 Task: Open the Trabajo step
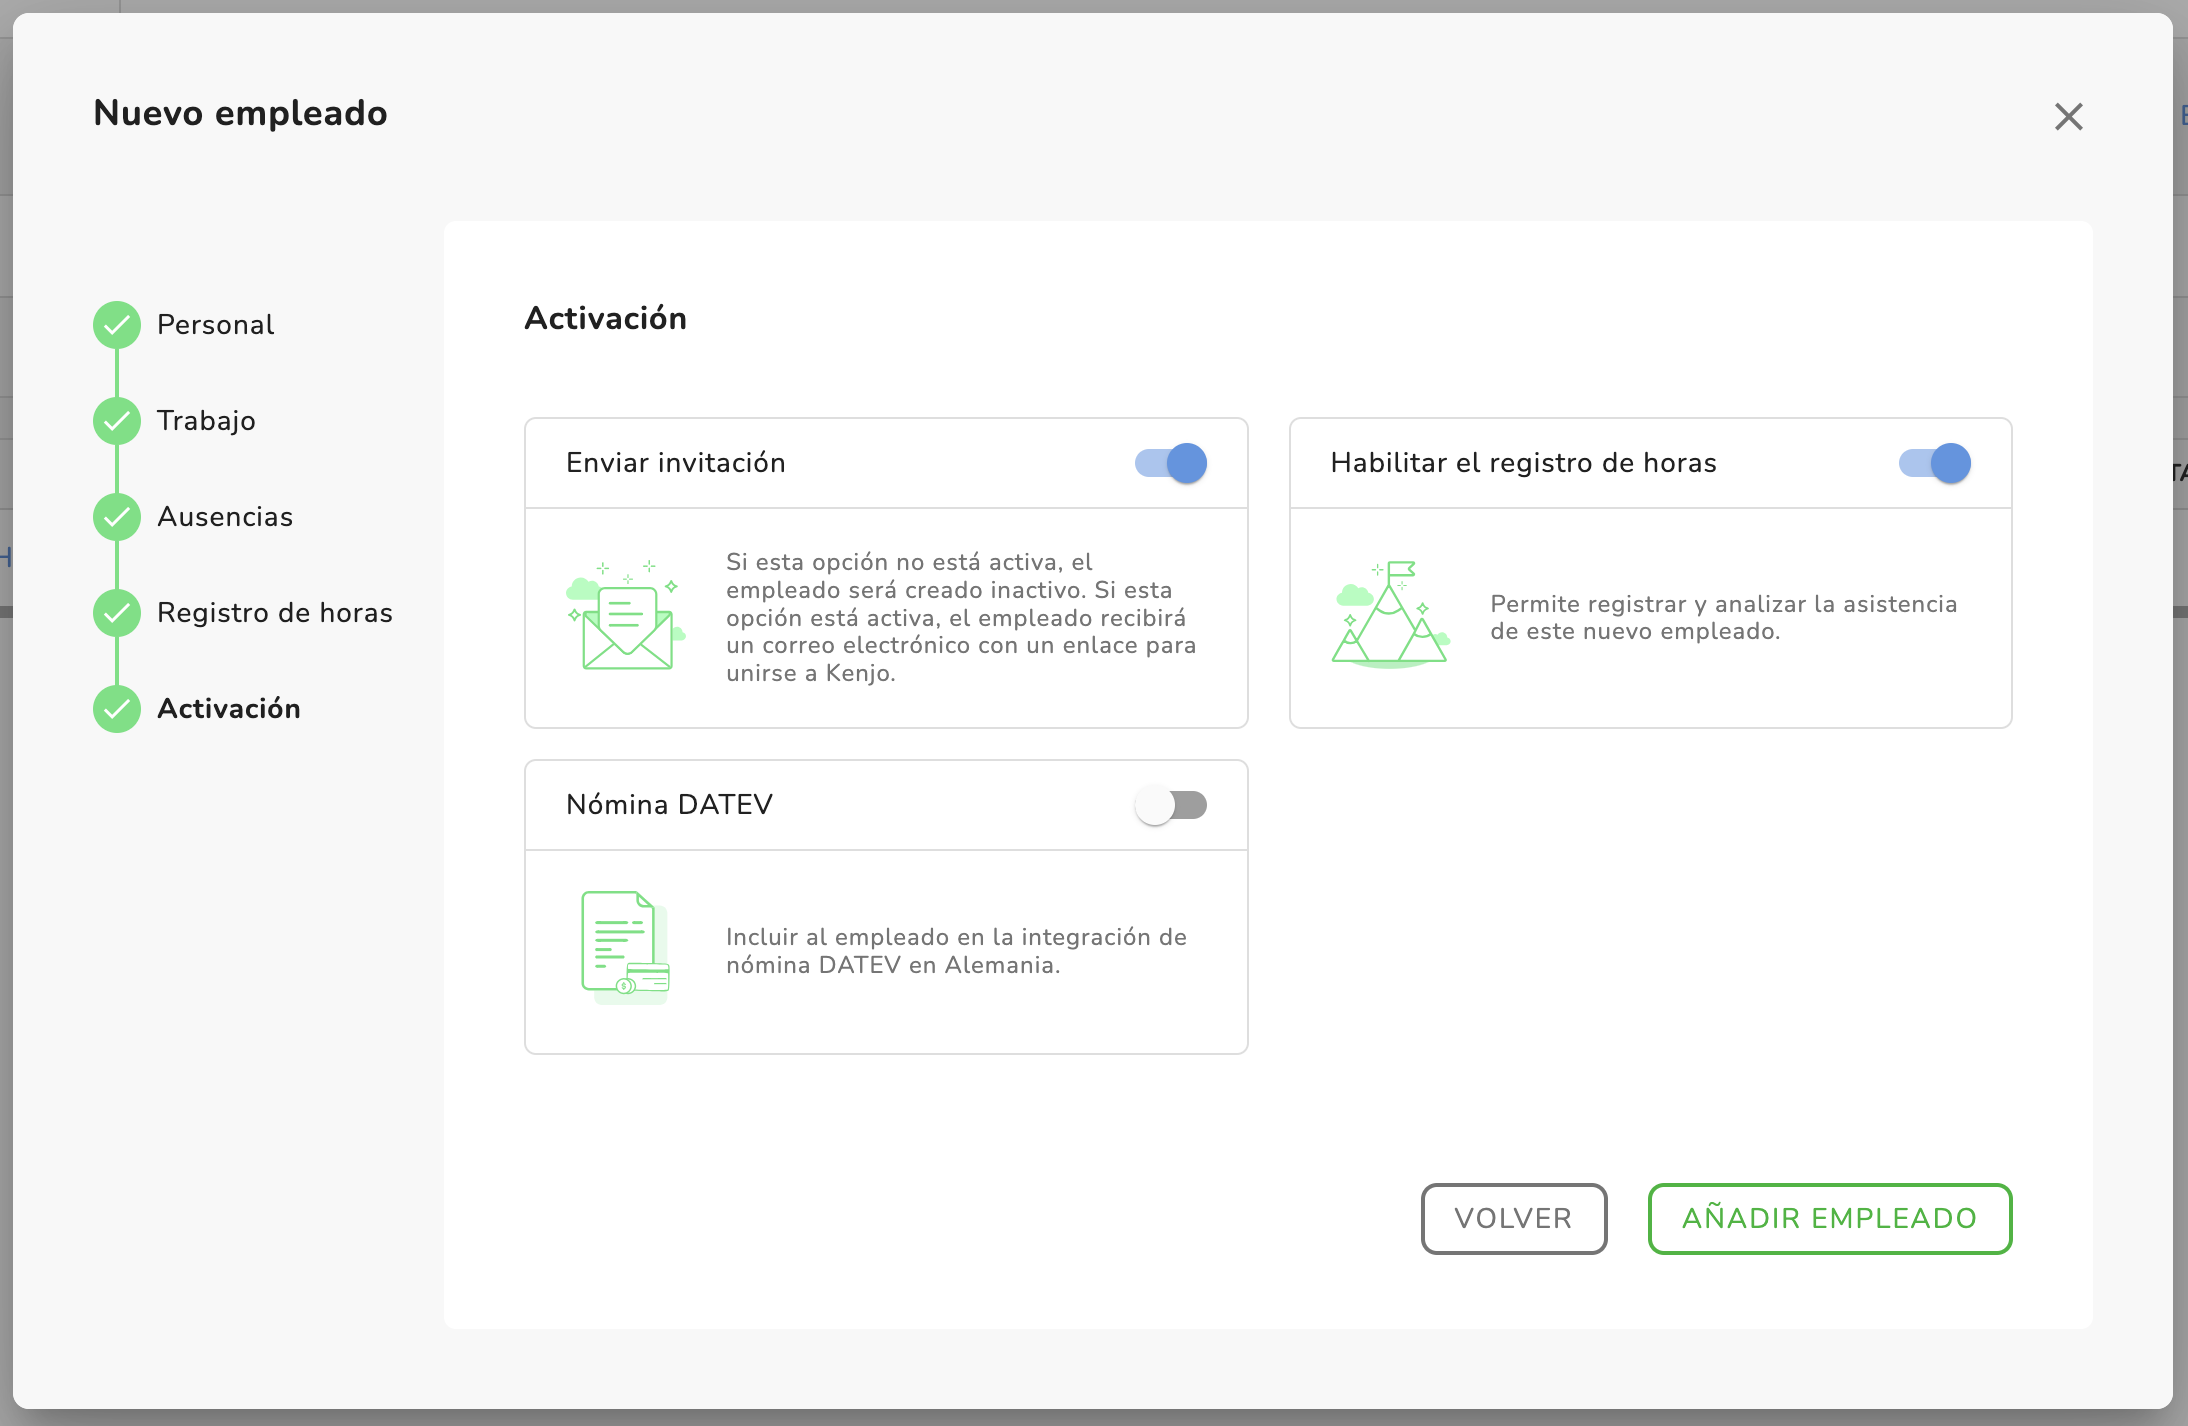pyautogui.click(x=206, y=421)
